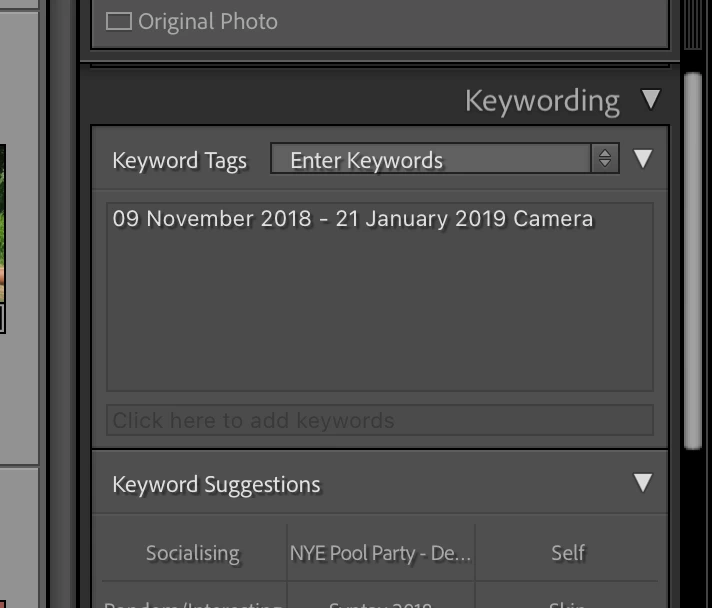Add the NYE Pool Party suggested keyword
This screenshot has height=608, width=712.
coord(381,553)
